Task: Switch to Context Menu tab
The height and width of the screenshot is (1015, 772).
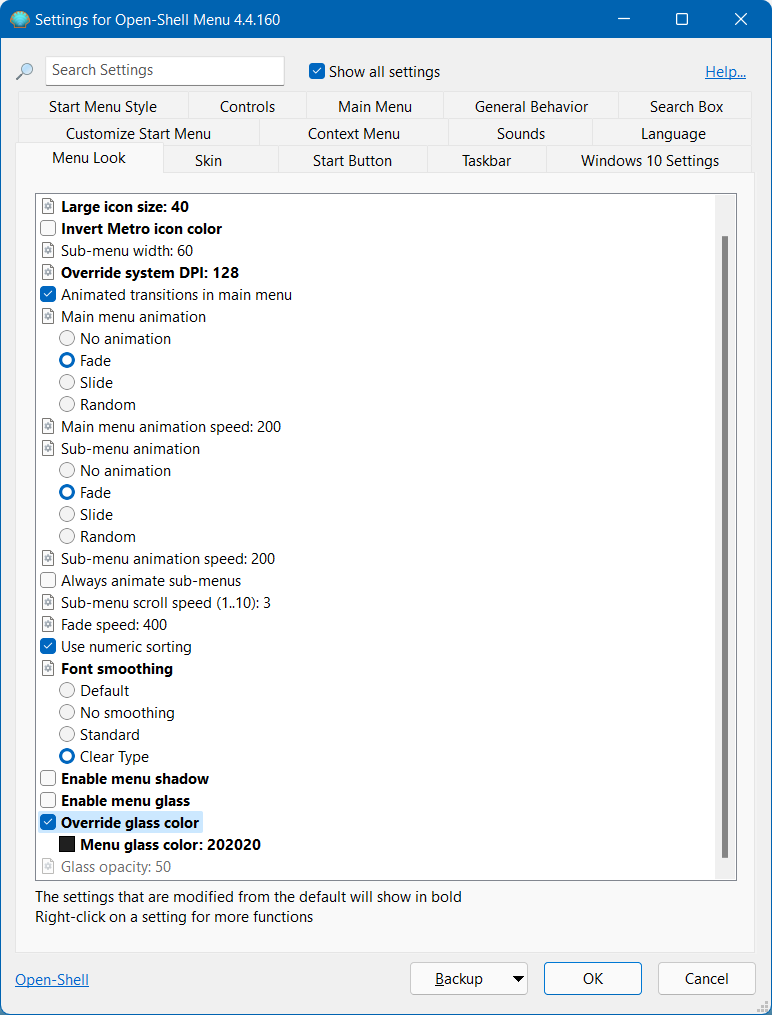Action: [354, 134]
